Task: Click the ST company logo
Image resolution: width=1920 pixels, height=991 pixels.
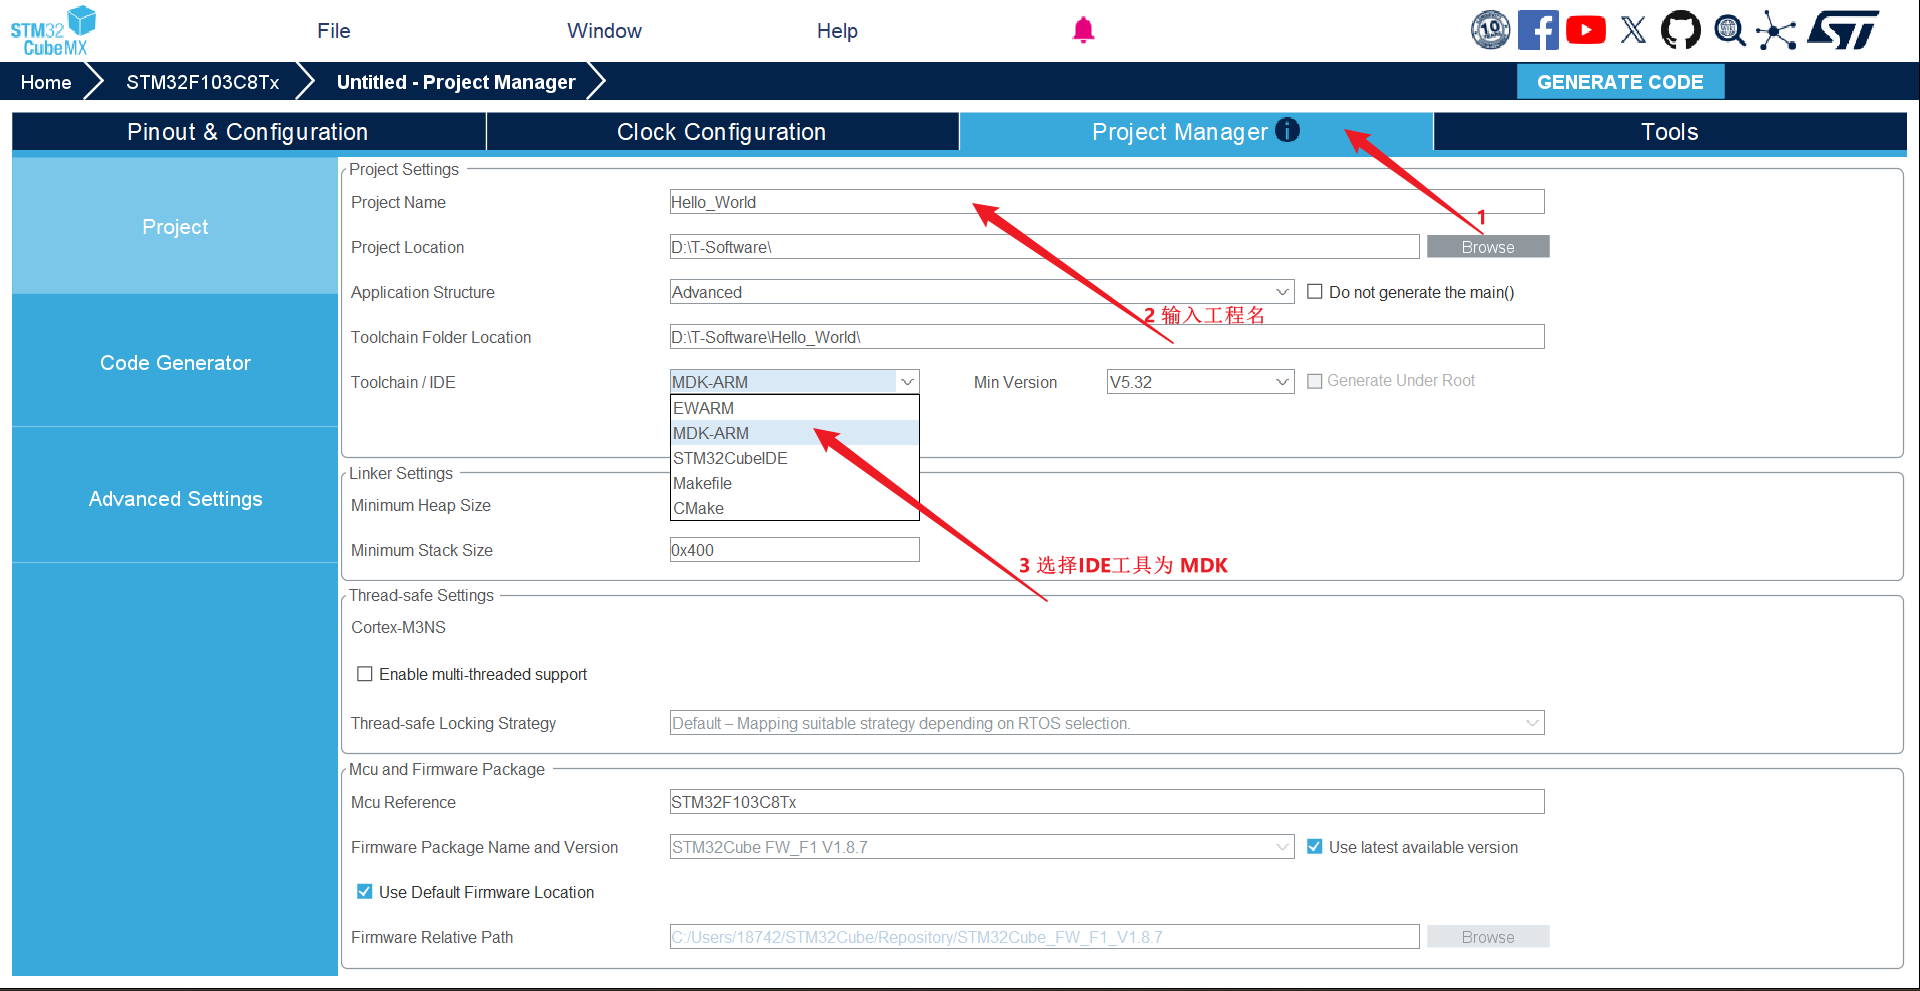Action: click(x=1843, y=30)
